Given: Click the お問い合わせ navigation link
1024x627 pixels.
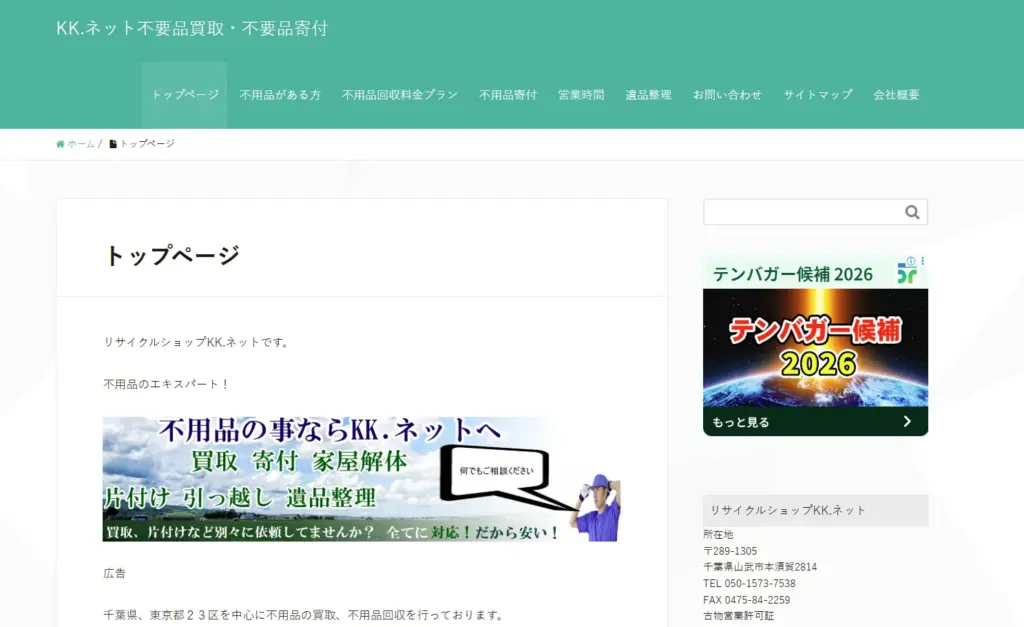Looking at the screenshot, I should tap(727, 95).
